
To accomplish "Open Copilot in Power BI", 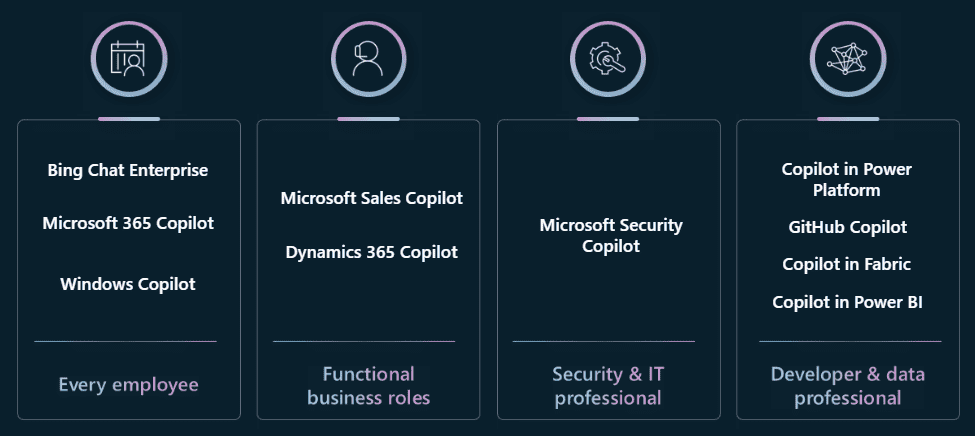I will tap(848, 302).
